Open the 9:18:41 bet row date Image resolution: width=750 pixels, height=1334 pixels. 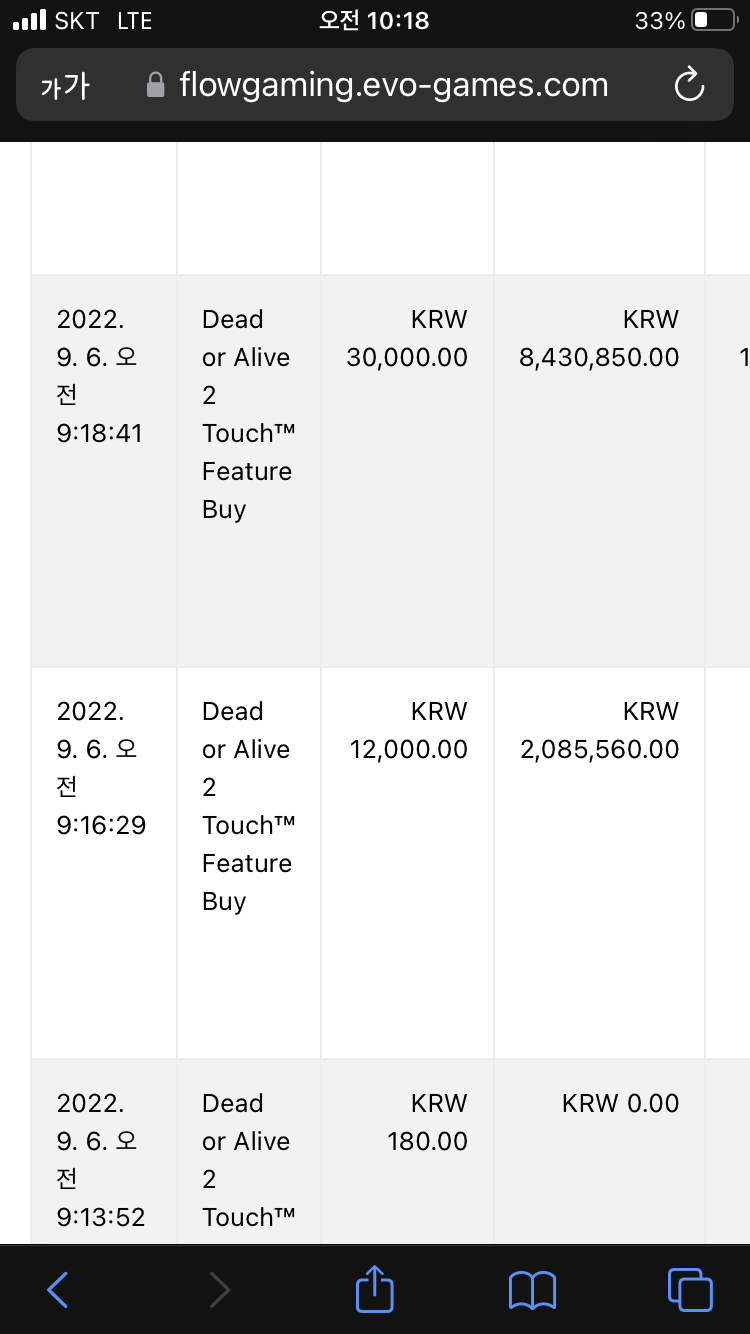[99, 376]
